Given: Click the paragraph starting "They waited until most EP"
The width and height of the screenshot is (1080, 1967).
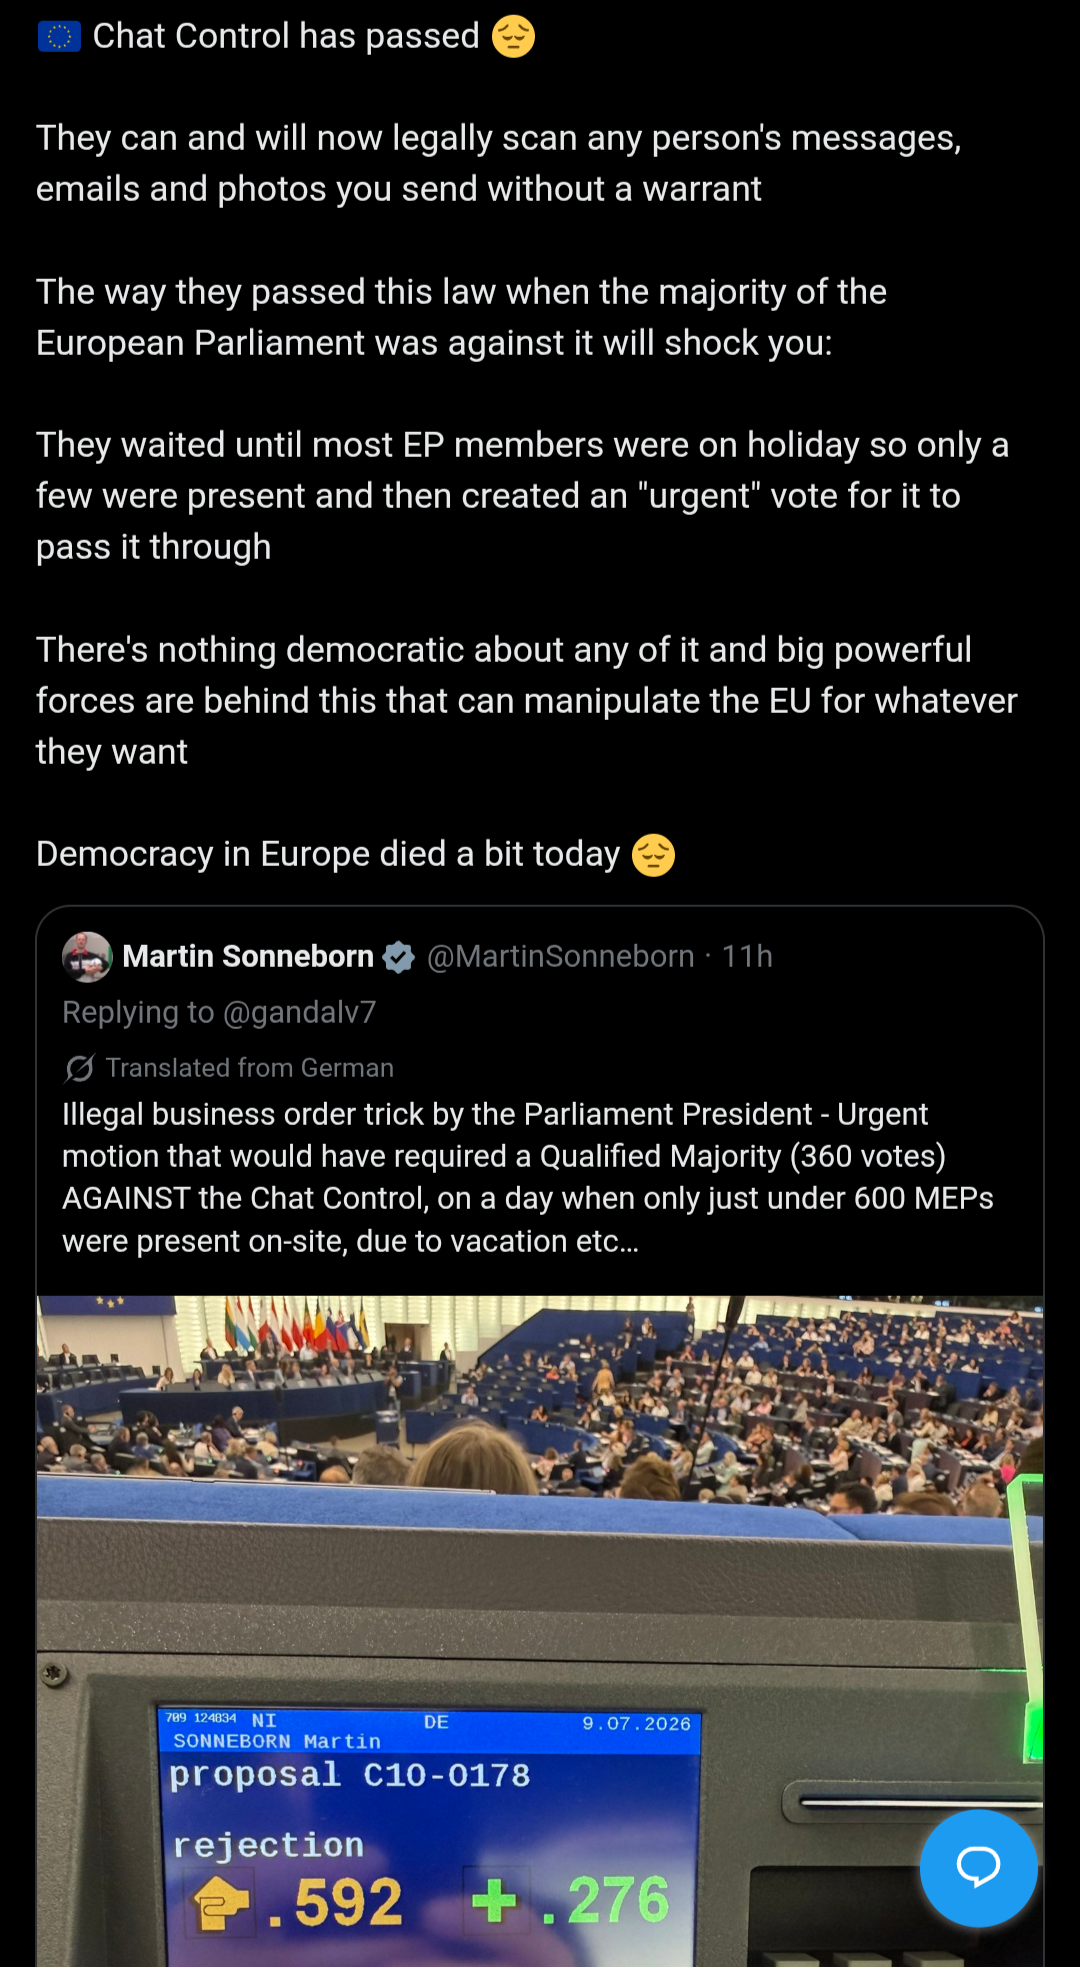Looking at the screenshot, I should click(x=522, y=496).
